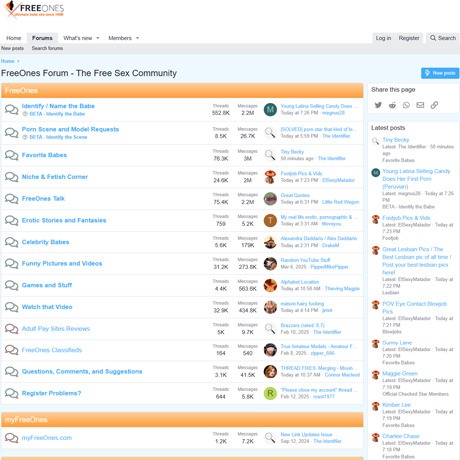Viewport: 460px width, 460px height.
Task: Open green M avatar in Identify row
Action: click(x=270, y=110)
